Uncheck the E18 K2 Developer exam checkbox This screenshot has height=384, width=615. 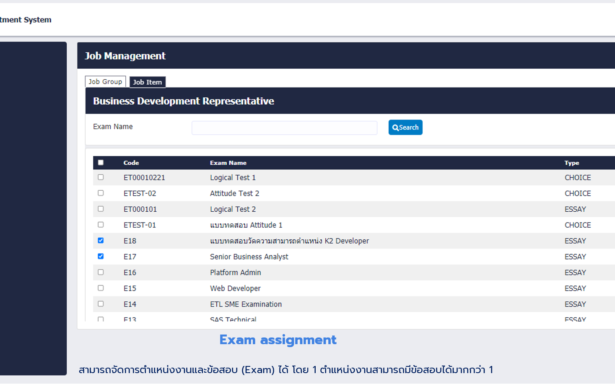point(101,240)
